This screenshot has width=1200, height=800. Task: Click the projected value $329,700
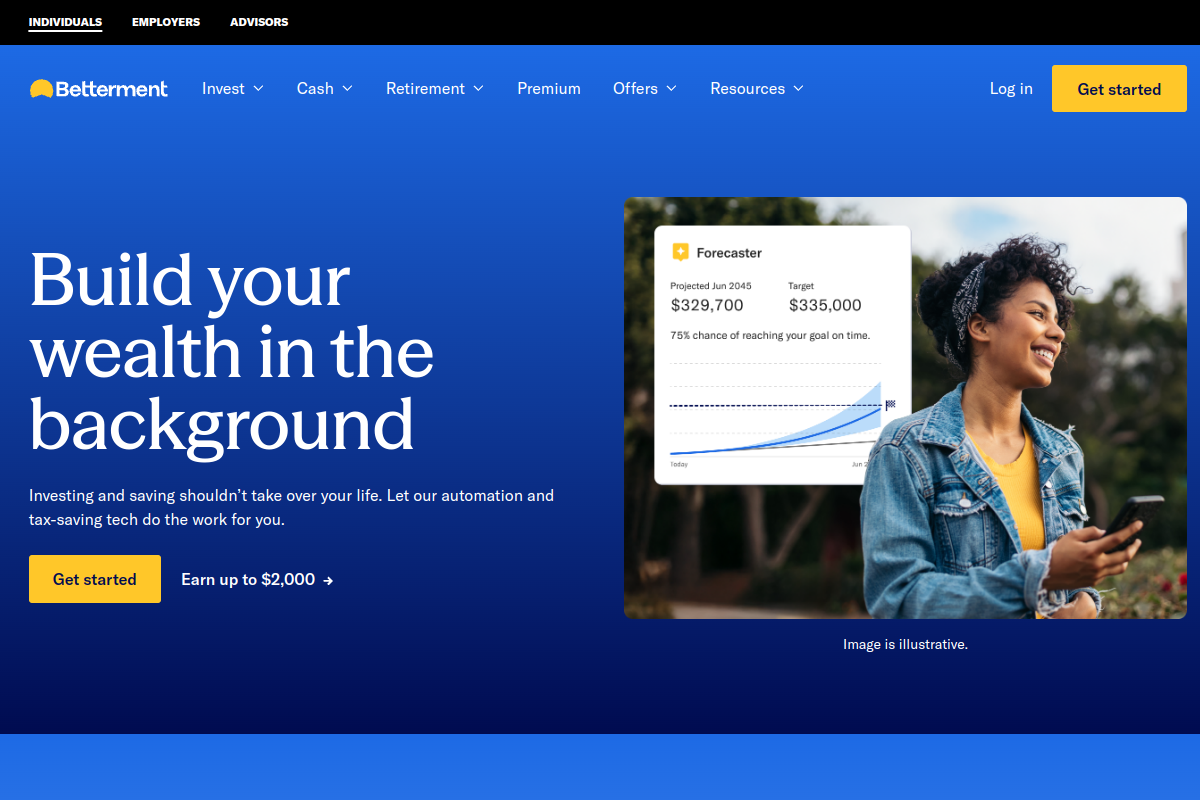click(707, 305)
